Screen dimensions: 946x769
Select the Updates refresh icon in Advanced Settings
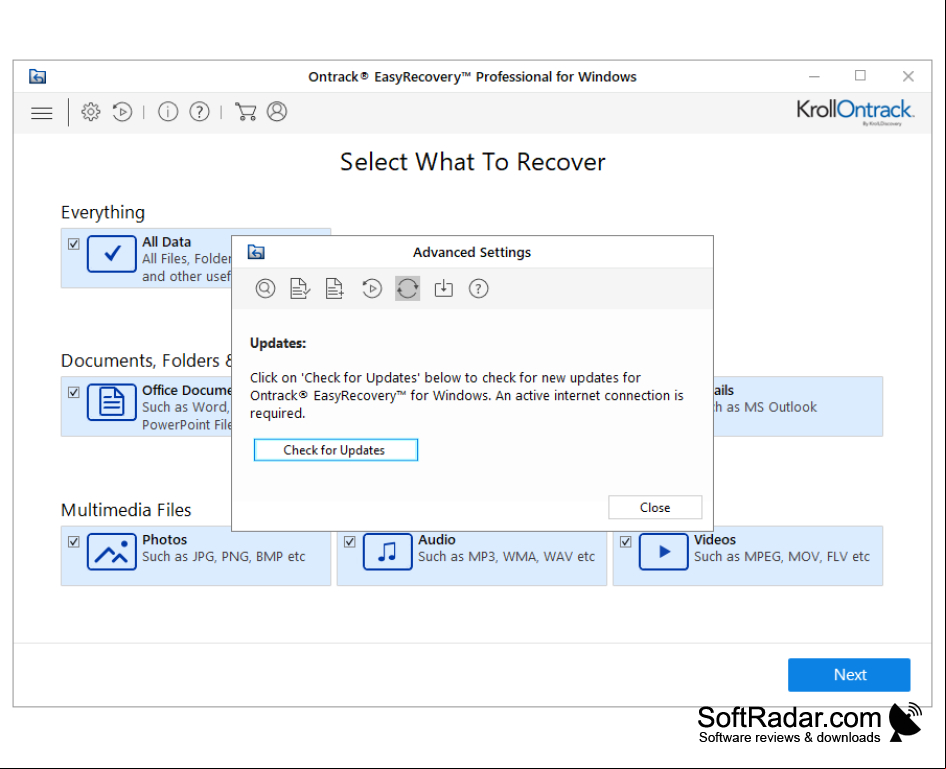pos(408,289)
